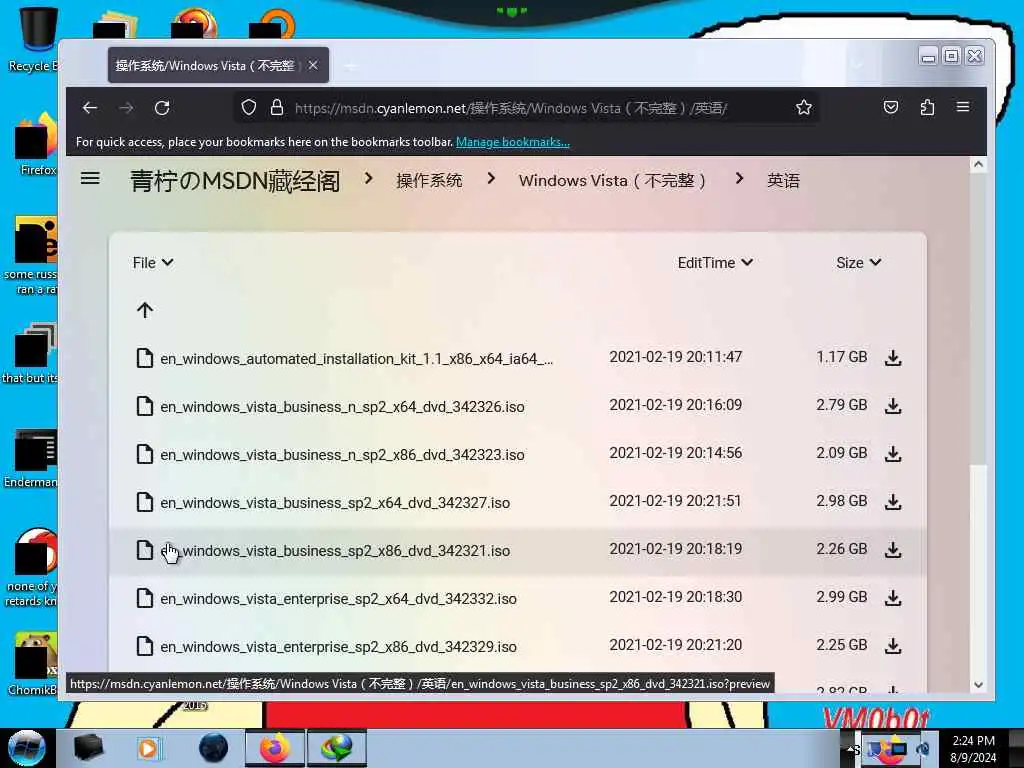Select the 操作系统/Windows Vista tab

tap(218, 65)
